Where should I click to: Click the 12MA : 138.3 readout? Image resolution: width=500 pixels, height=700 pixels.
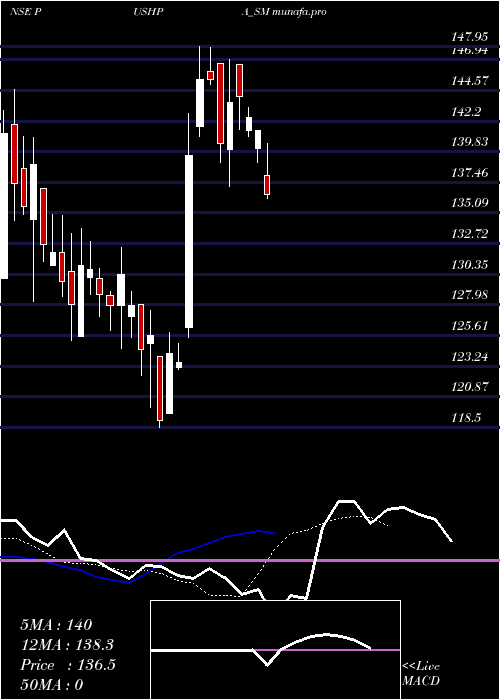67,645
